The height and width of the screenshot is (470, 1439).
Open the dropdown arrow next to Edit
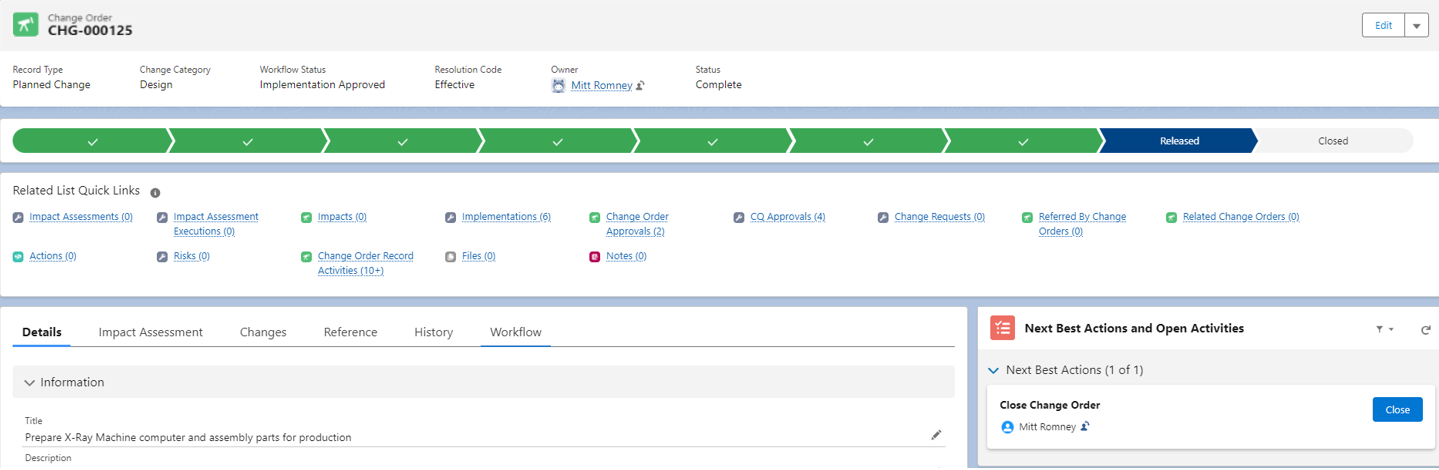coord(1416,26)
